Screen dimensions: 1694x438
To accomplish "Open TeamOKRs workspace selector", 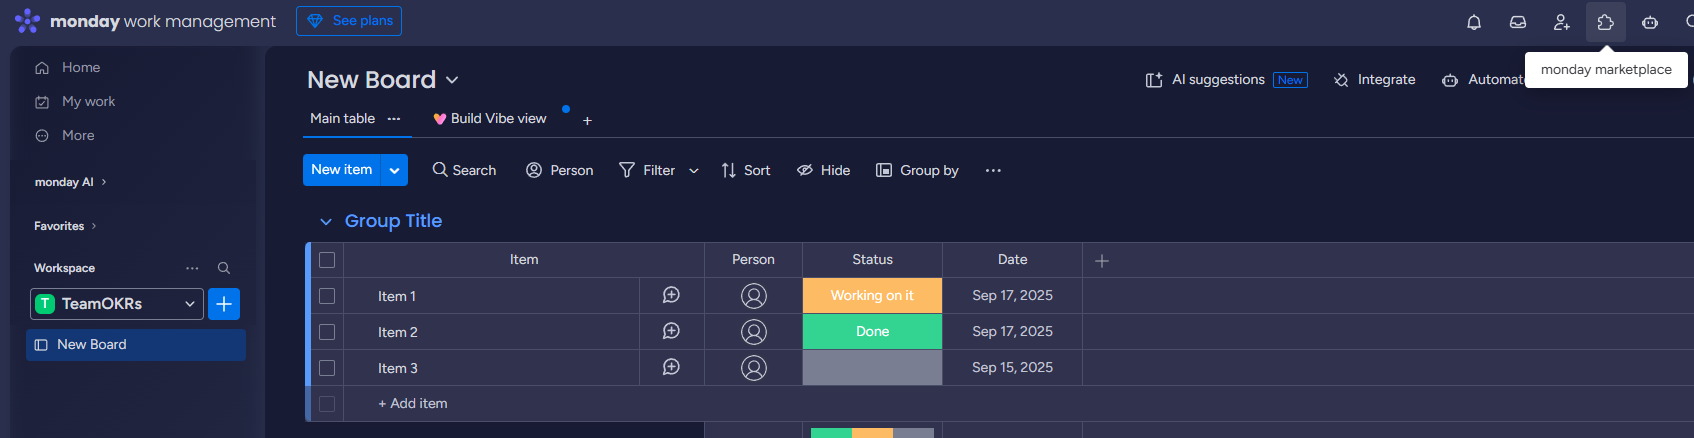I will tap(117, 304).
